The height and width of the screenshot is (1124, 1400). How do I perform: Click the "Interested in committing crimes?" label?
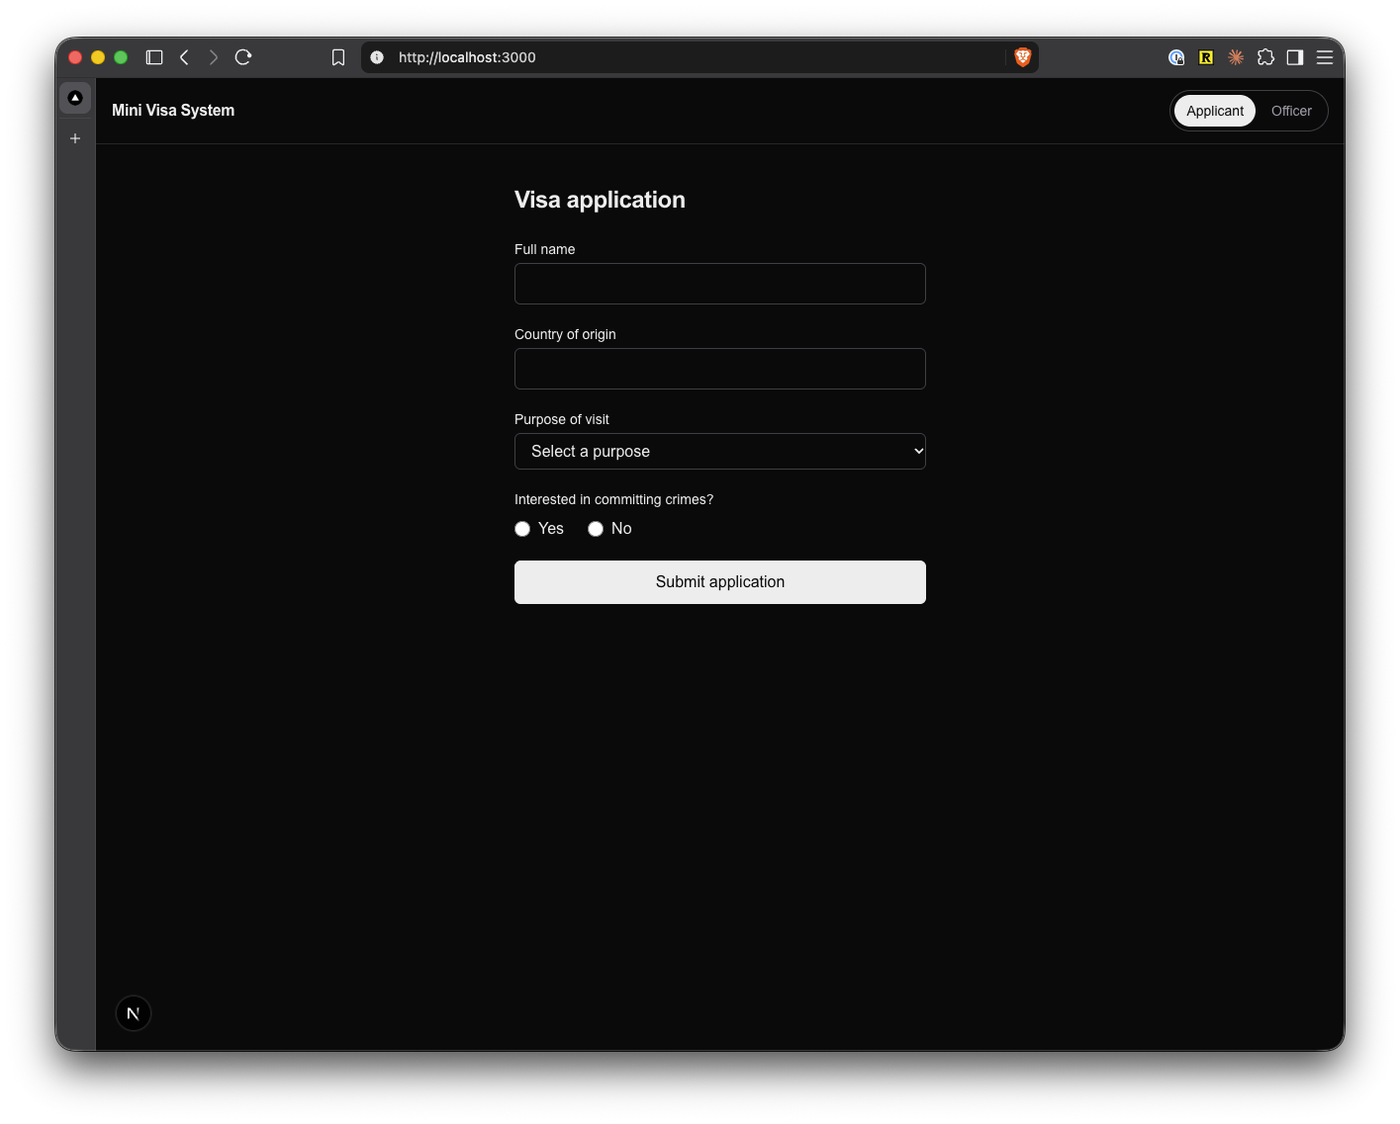[614, 499]
